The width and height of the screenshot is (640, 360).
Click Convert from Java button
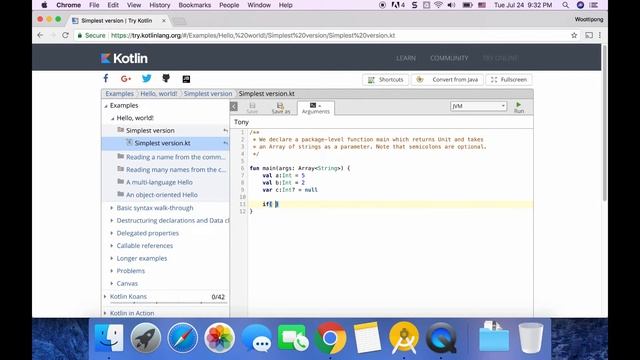tap(447, 80)
